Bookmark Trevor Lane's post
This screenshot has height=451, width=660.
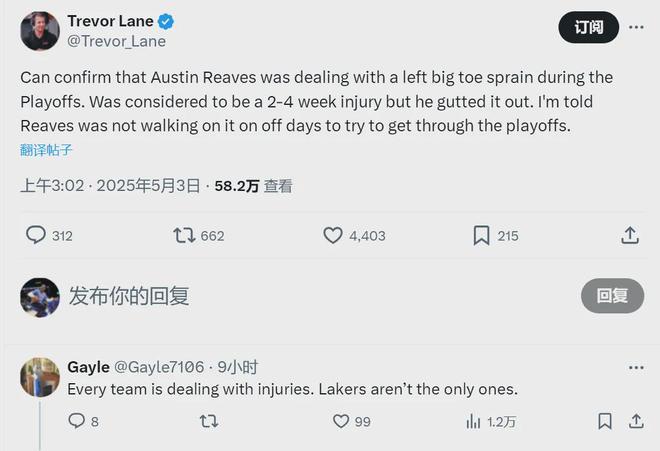click(x=481, y=235)
